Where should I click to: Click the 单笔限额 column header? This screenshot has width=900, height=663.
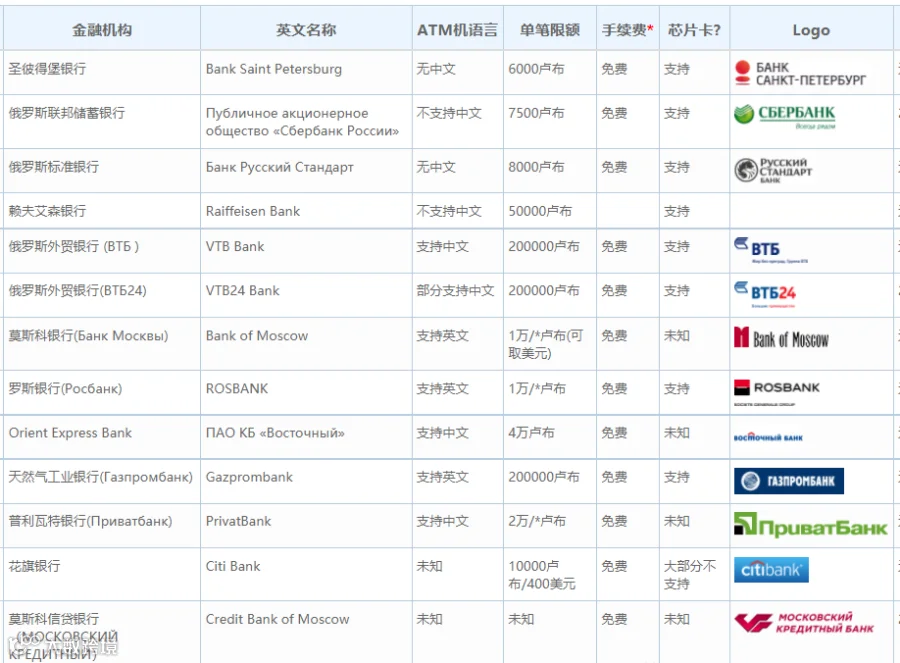[549, 30]
